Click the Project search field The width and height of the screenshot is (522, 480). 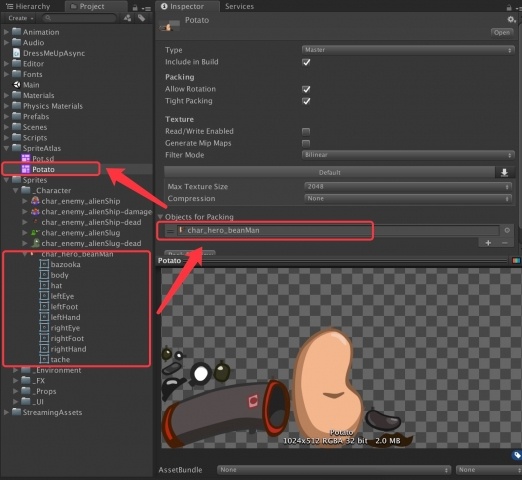[x=80, y=18]
